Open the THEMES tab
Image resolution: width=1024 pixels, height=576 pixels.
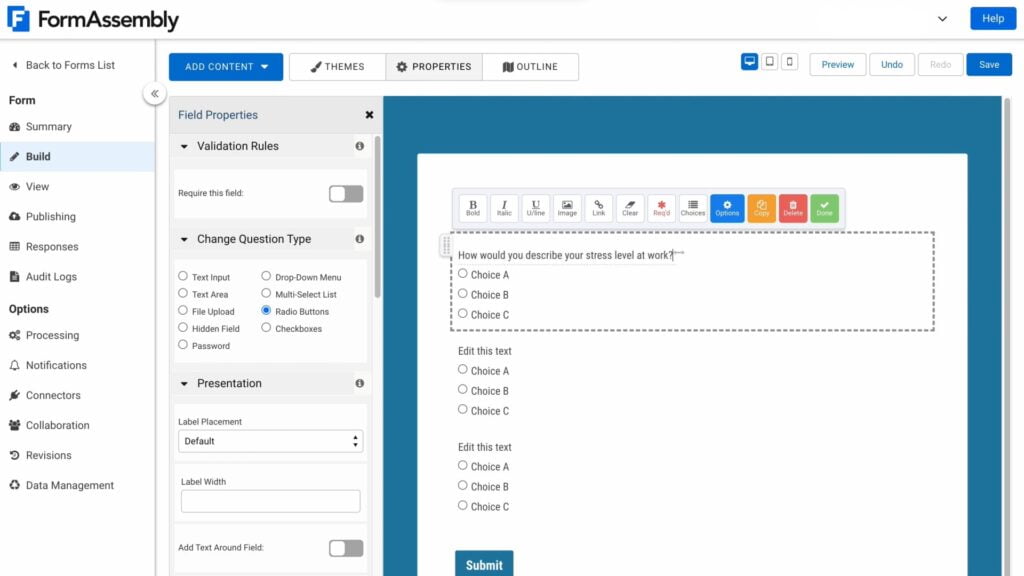click(337, 66)
